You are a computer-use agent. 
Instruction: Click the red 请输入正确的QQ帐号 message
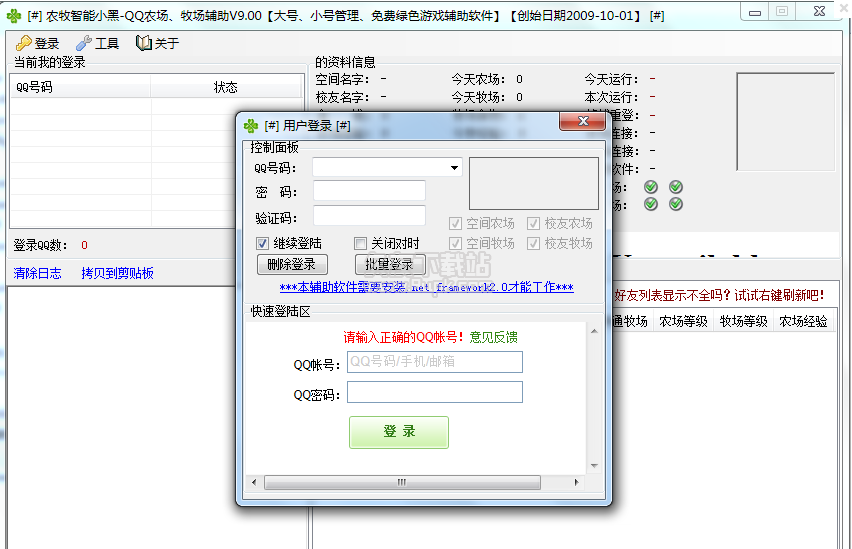pyautogui.click(x=403, y=337)
